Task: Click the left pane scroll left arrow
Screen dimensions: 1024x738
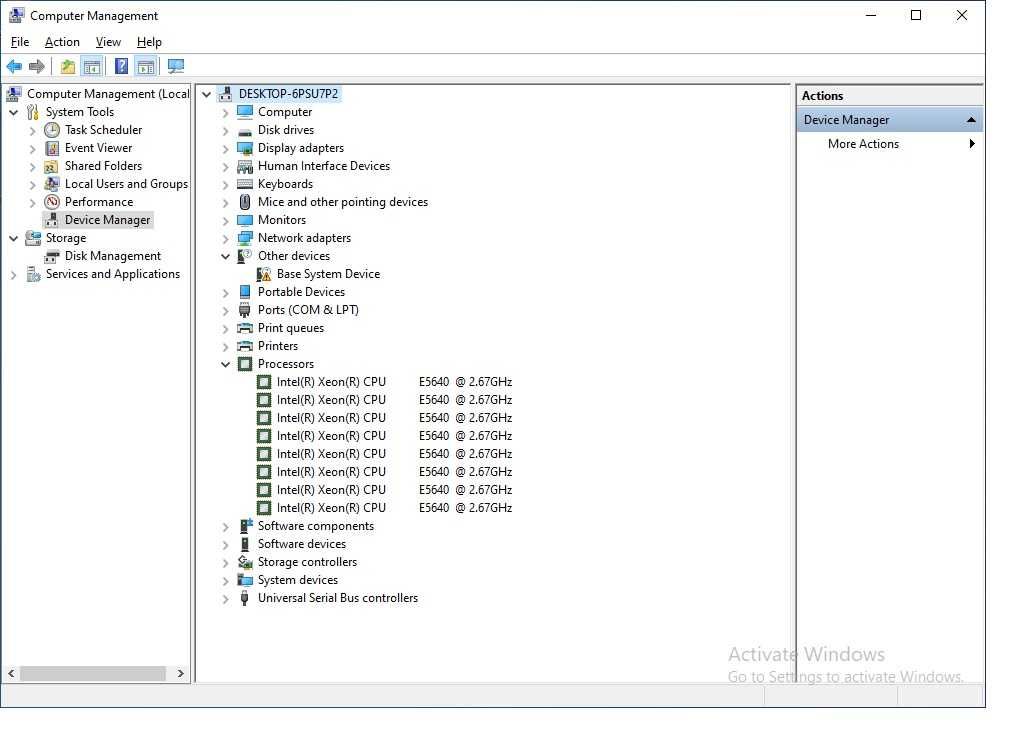Action: (x=11, y=673)
